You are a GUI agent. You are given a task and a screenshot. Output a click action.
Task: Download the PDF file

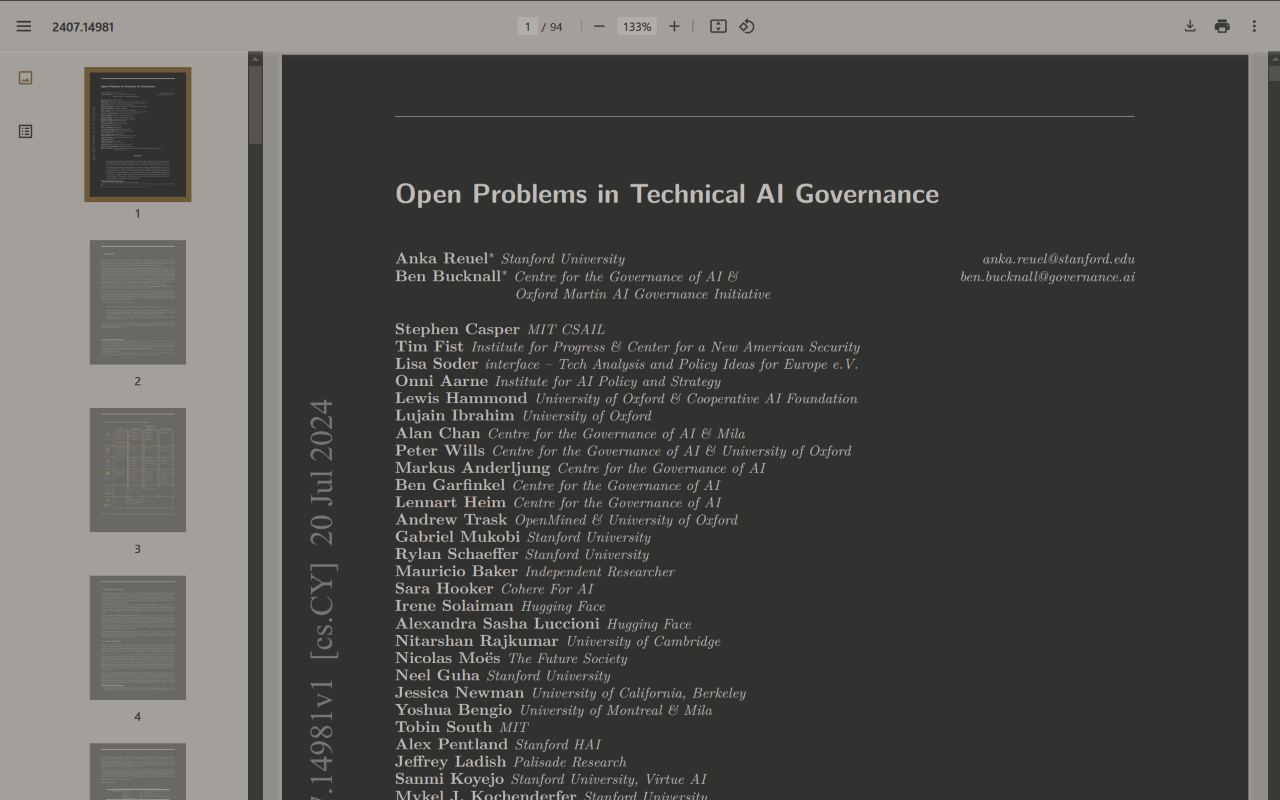click(1190, 26)
